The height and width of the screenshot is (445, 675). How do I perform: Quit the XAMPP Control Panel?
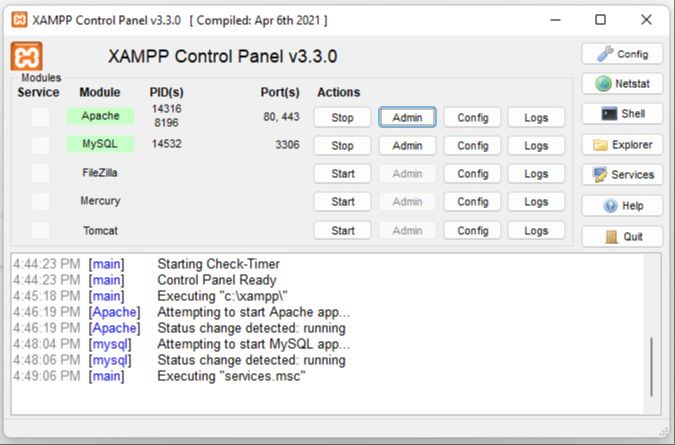[x=622, y=236]
